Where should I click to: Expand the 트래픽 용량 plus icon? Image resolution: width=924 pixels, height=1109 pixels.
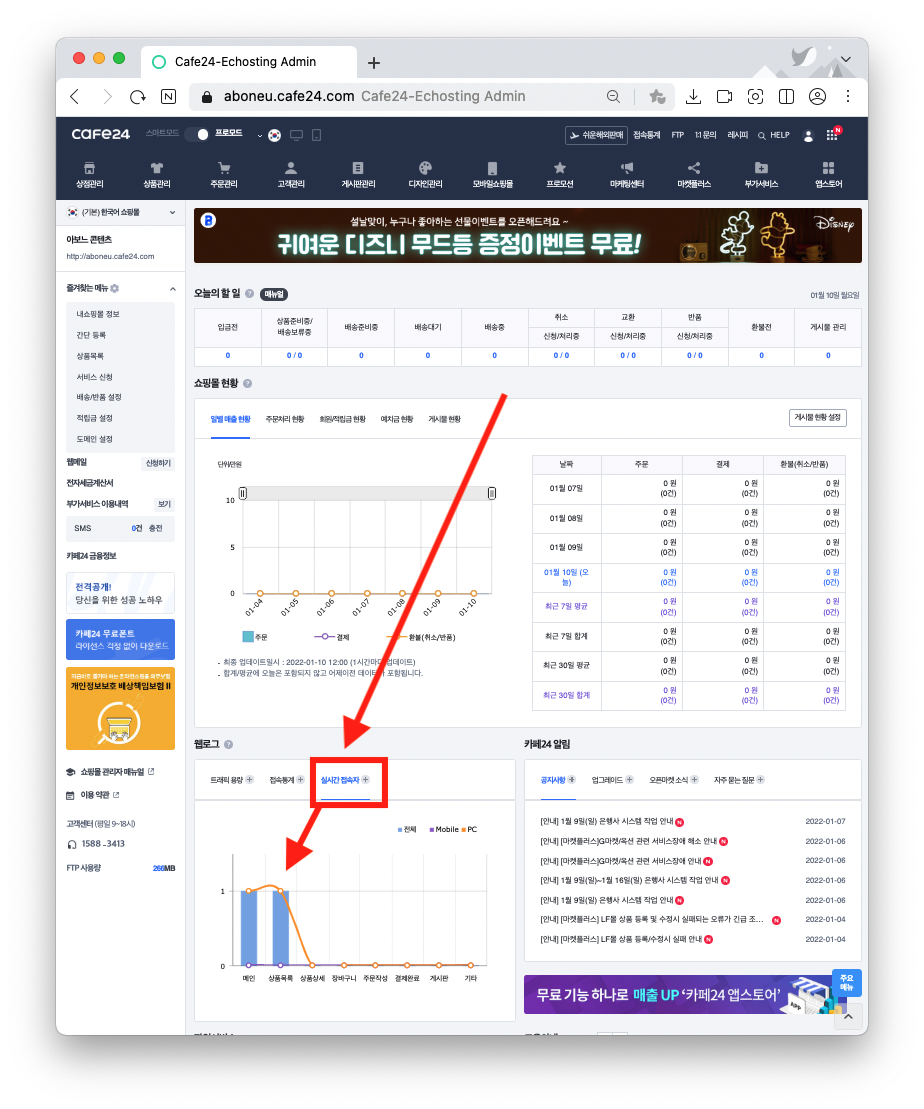(249, 780)
